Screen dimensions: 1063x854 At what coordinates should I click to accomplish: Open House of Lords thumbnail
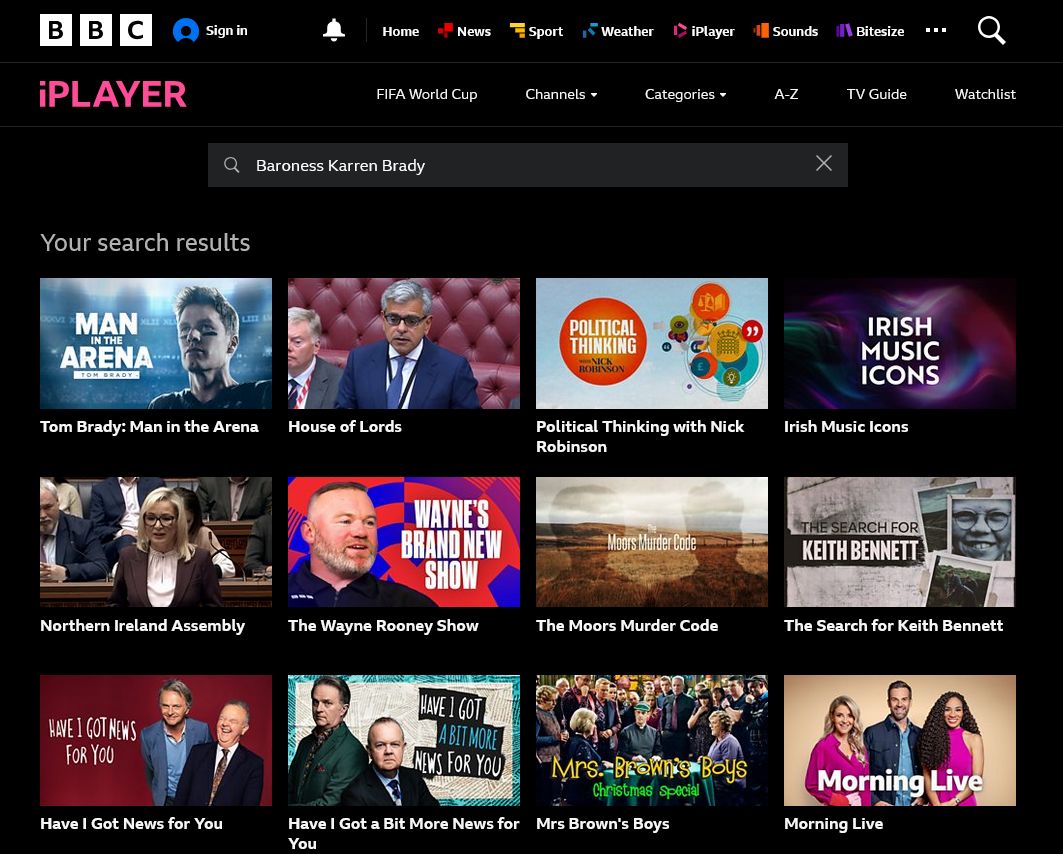coord(404,343)
